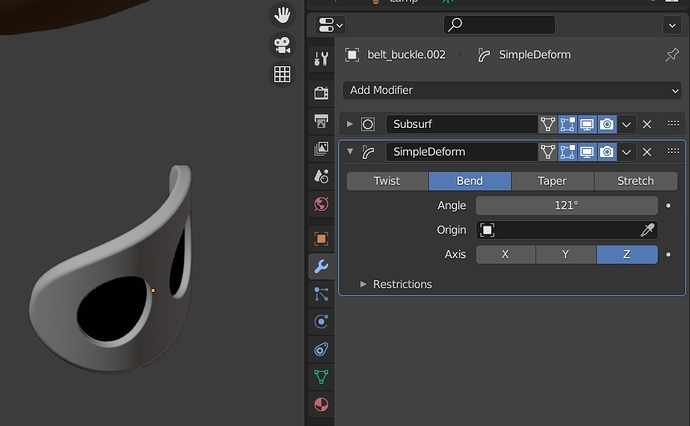Image resolution: width=690 pixels, height=426 pixels.
Task: Edit the SimpleDeform modifier name field
Action: [462, 152]
